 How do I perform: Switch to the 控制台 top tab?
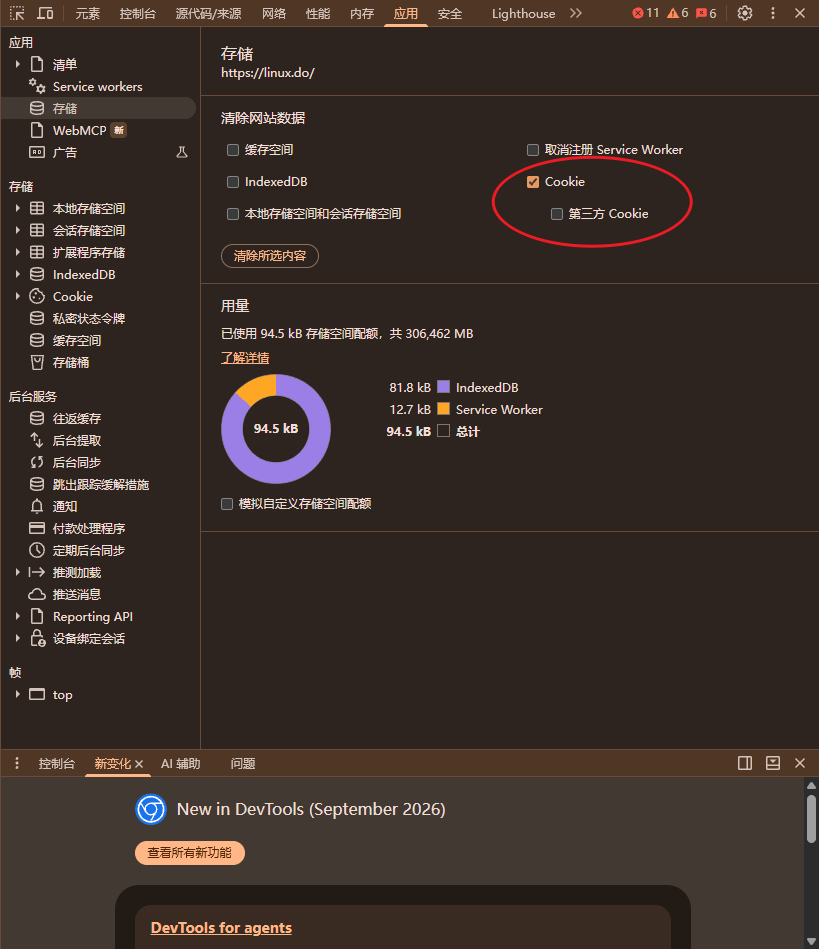click(137, 13)
